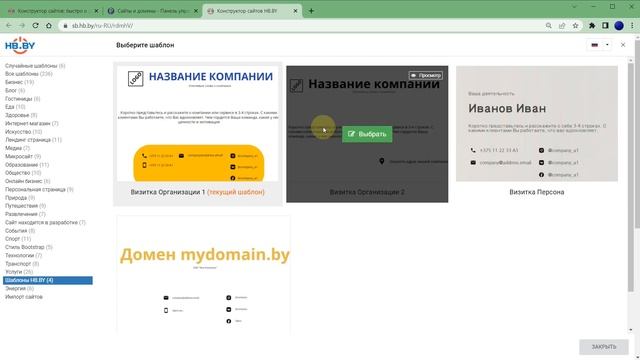
Task: Open the Спорт category
Action: [x=18, y=239]
